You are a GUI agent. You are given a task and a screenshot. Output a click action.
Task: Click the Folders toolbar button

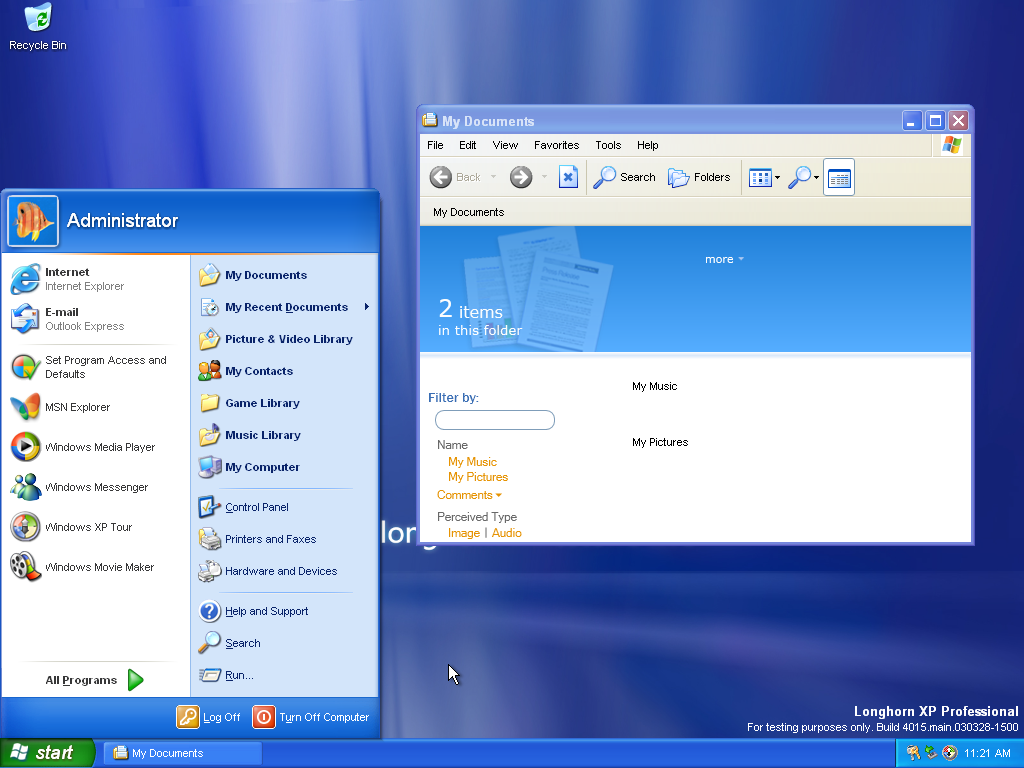click(699, 177)
